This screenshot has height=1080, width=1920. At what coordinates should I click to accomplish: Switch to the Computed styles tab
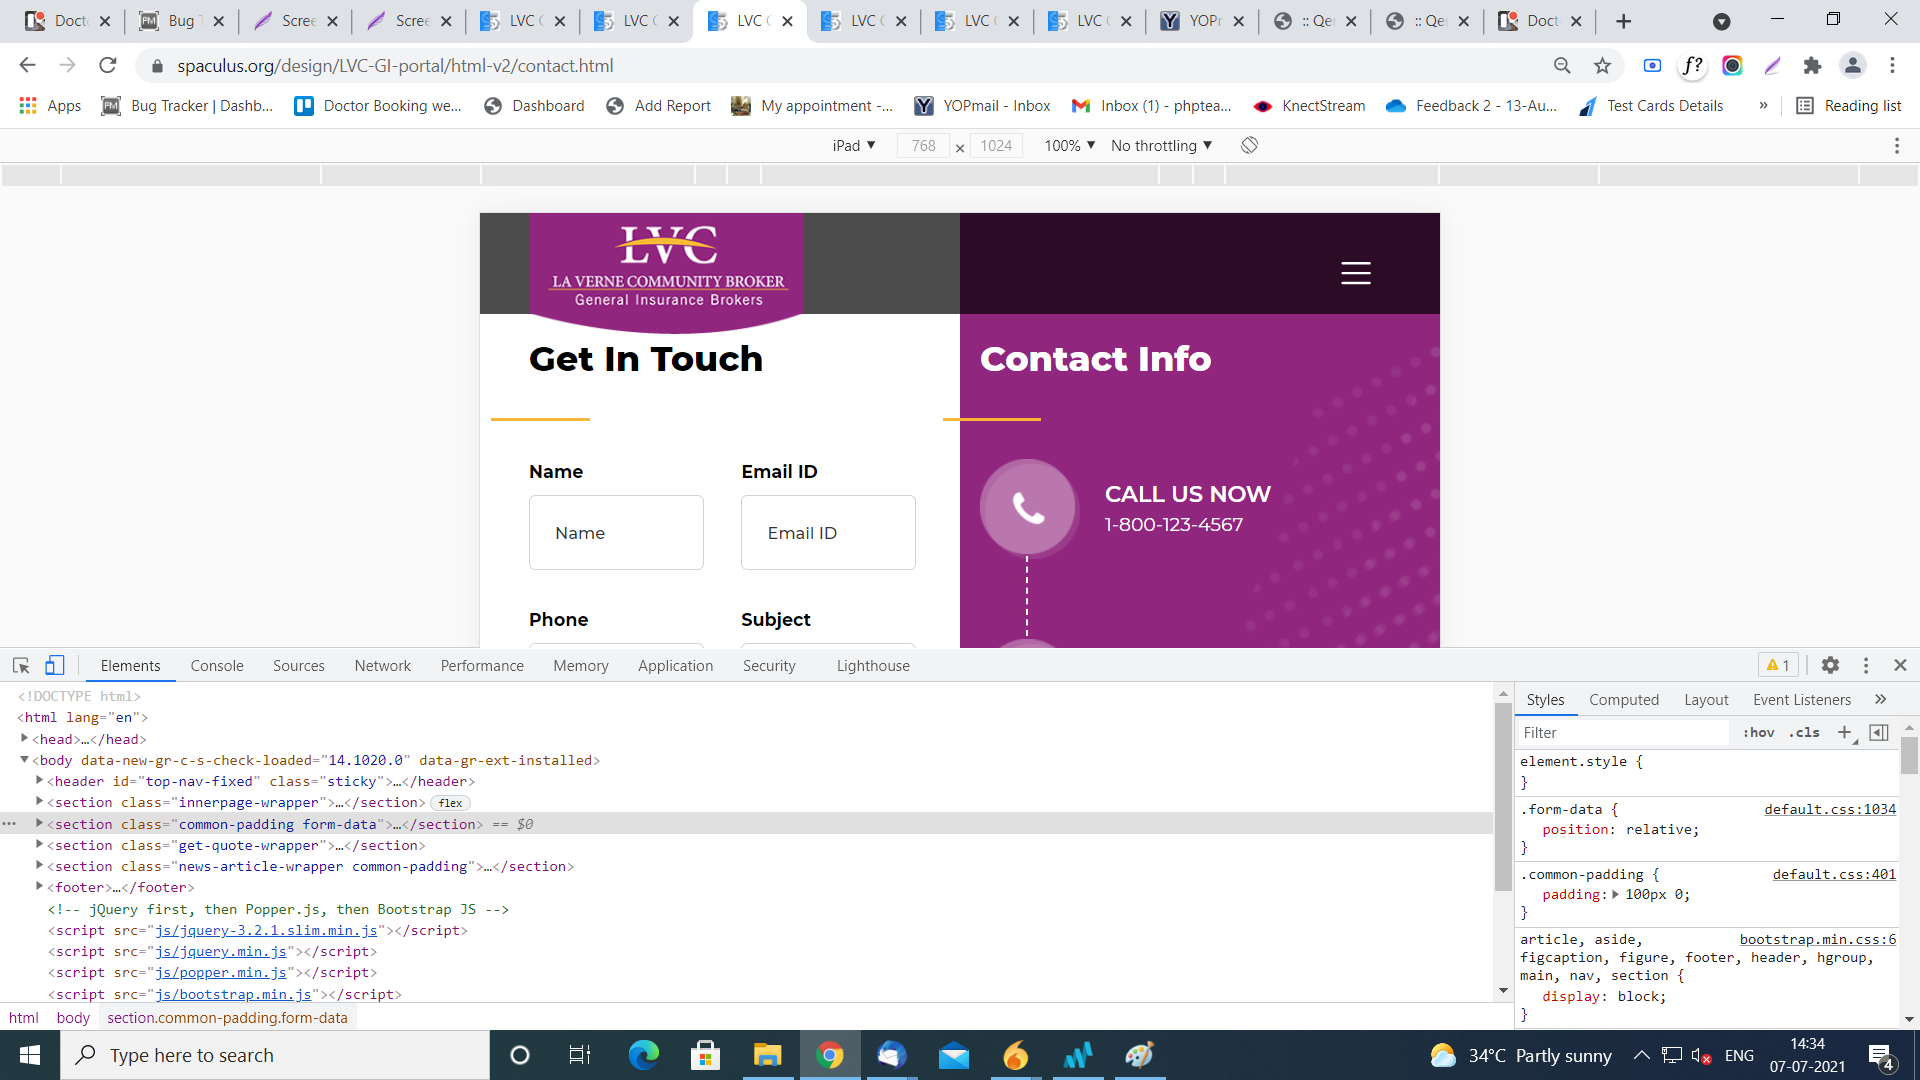pyautogui.click(x=1623, y=699)
